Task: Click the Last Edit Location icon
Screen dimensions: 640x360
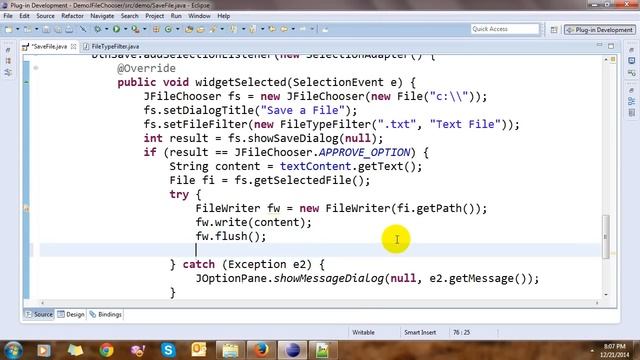Action: click(x=272, y=29)
